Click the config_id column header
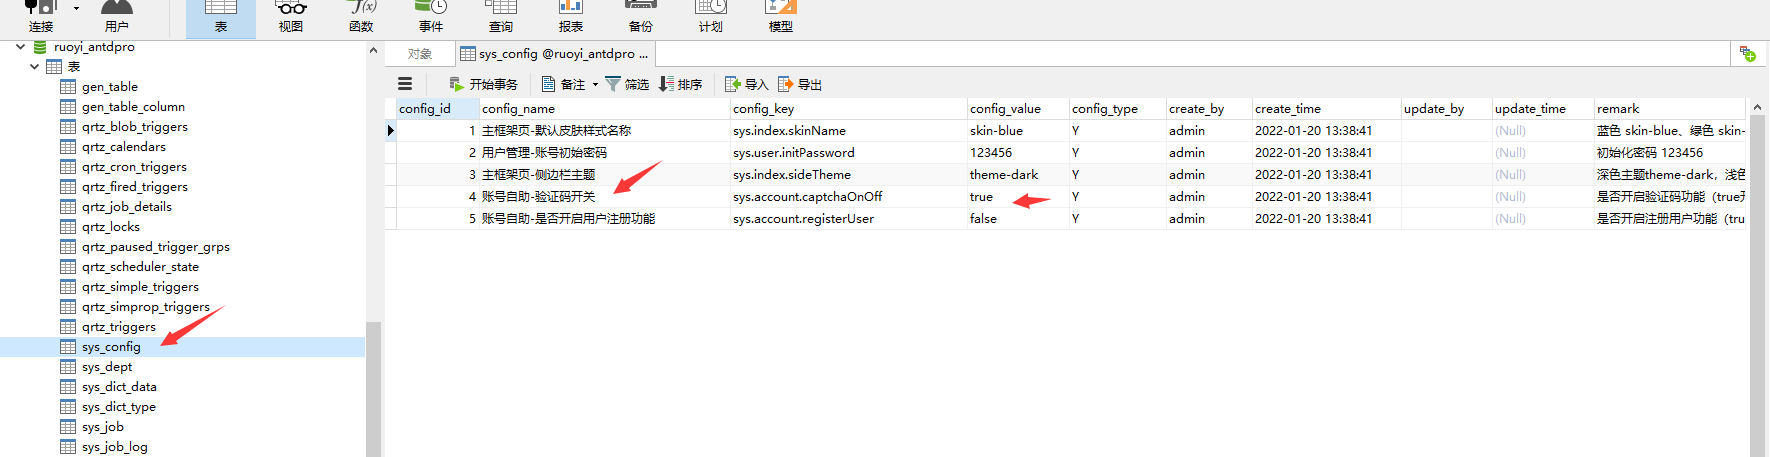 click(438, 108)
